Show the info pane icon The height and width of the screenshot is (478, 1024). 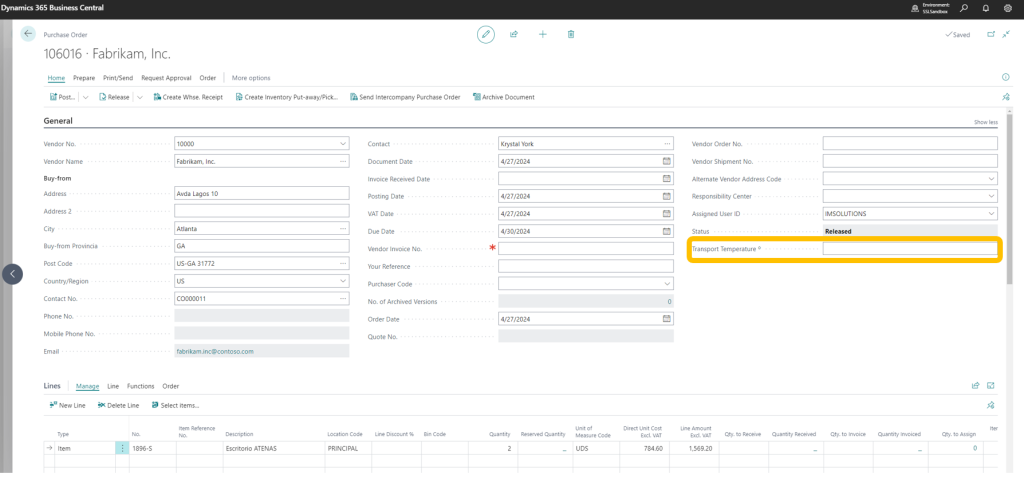point(1006,78)
